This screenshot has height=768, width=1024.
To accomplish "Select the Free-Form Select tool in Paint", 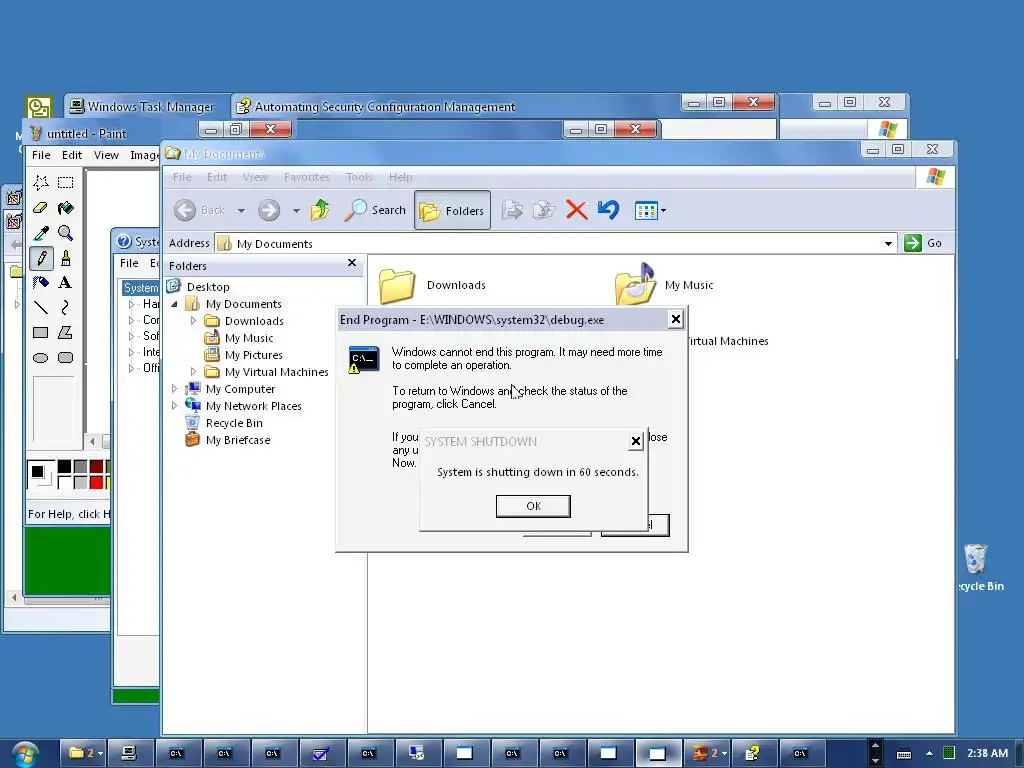I will [40, 182].
